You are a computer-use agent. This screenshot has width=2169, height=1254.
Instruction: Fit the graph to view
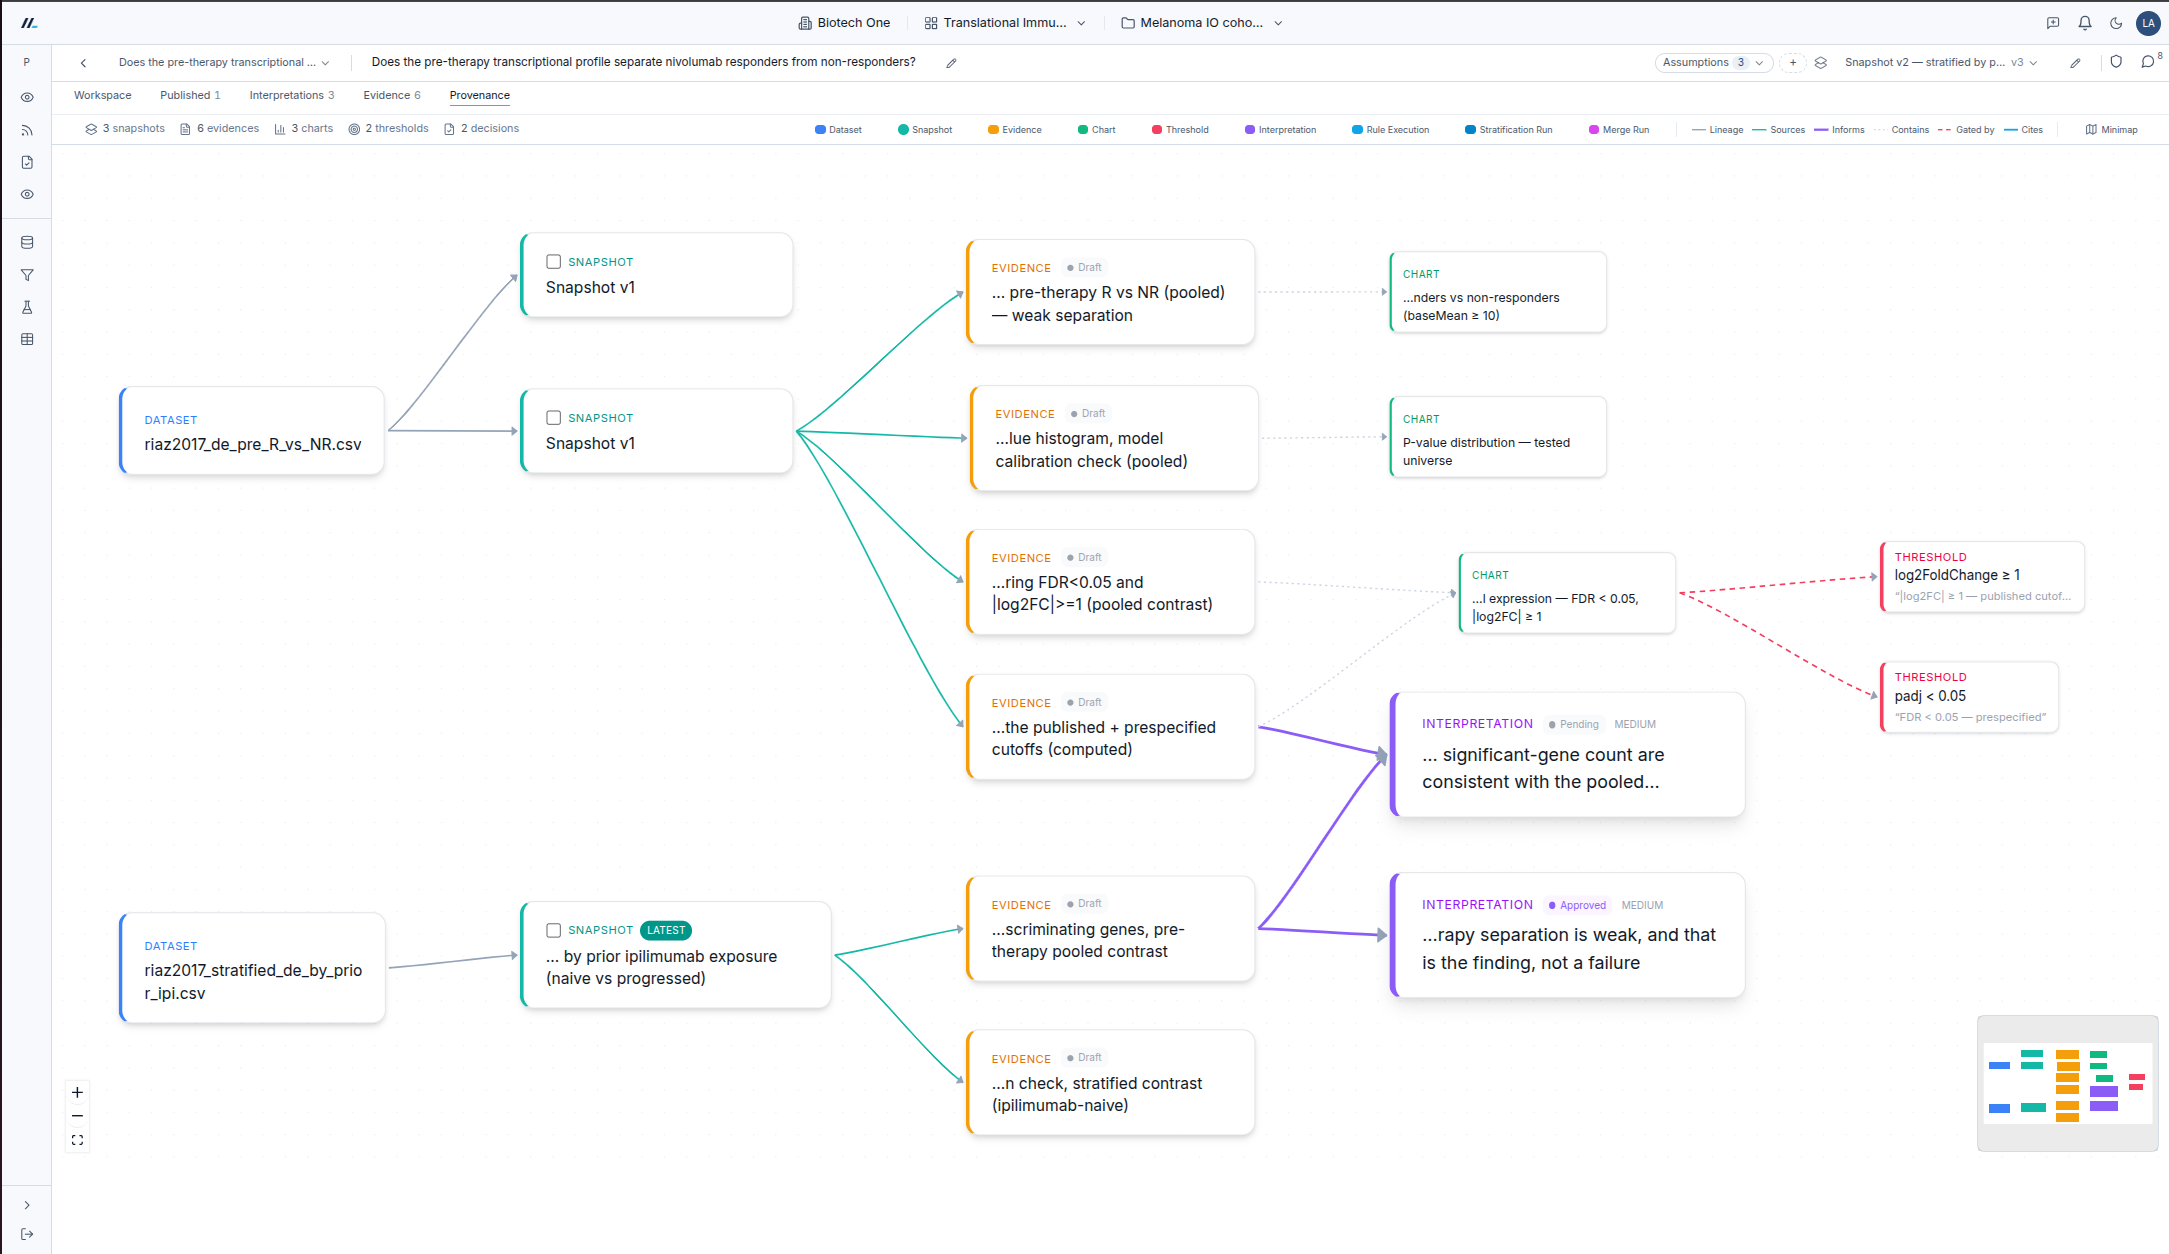click(77, 1140)
